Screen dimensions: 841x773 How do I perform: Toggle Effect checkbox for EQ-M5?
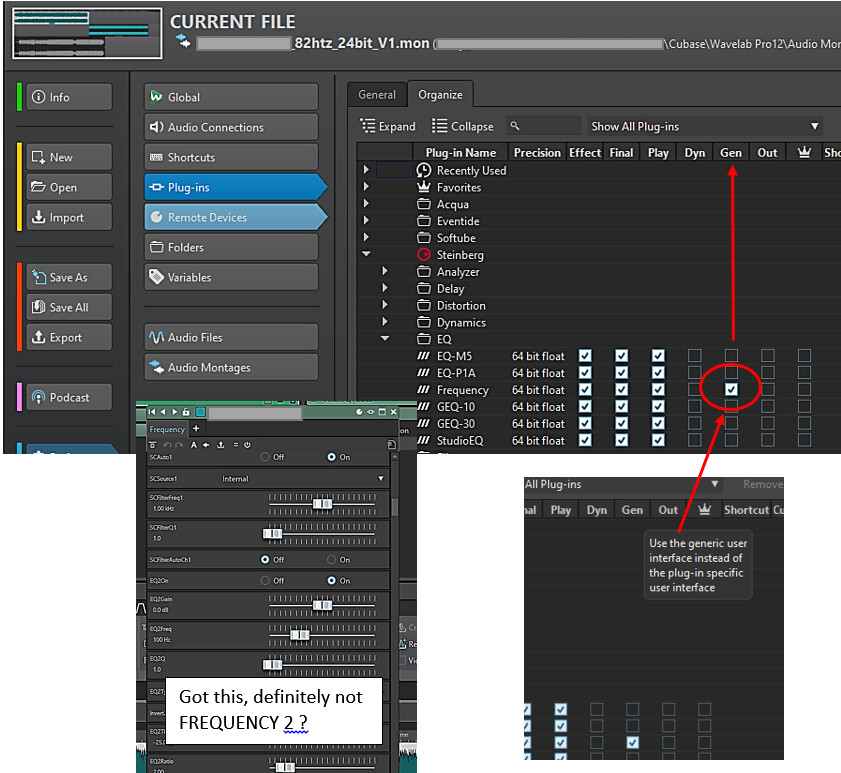585,356
